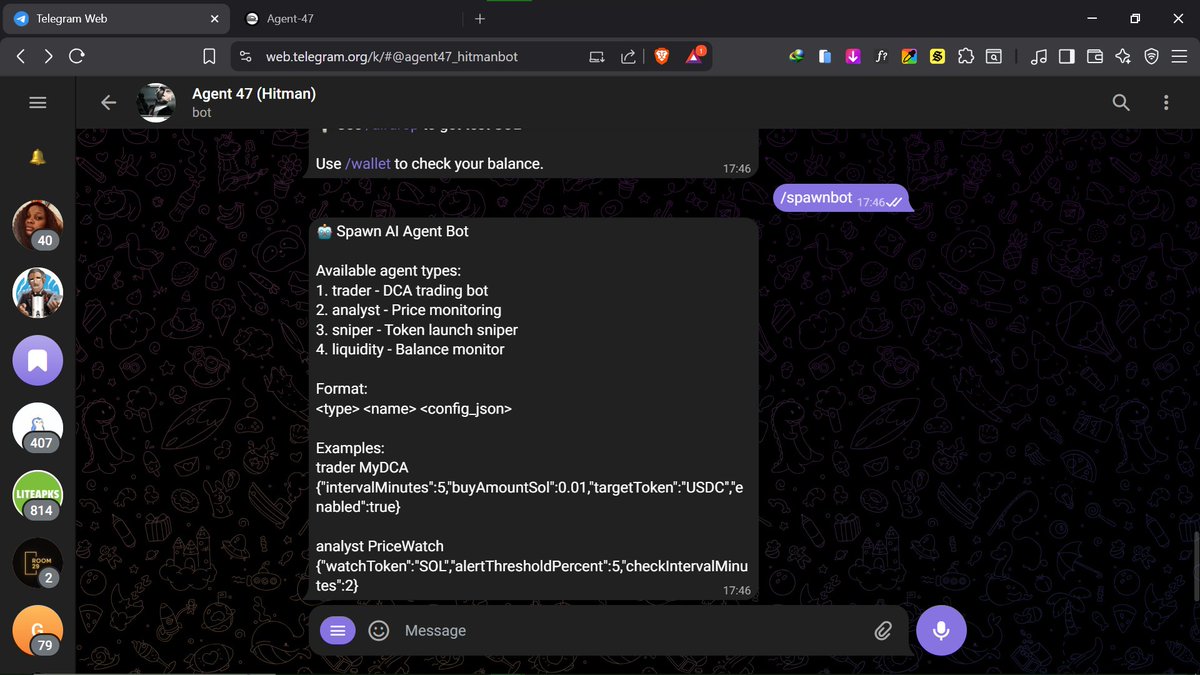Search within the Agent 47 chat

(x=1121, y=103)
